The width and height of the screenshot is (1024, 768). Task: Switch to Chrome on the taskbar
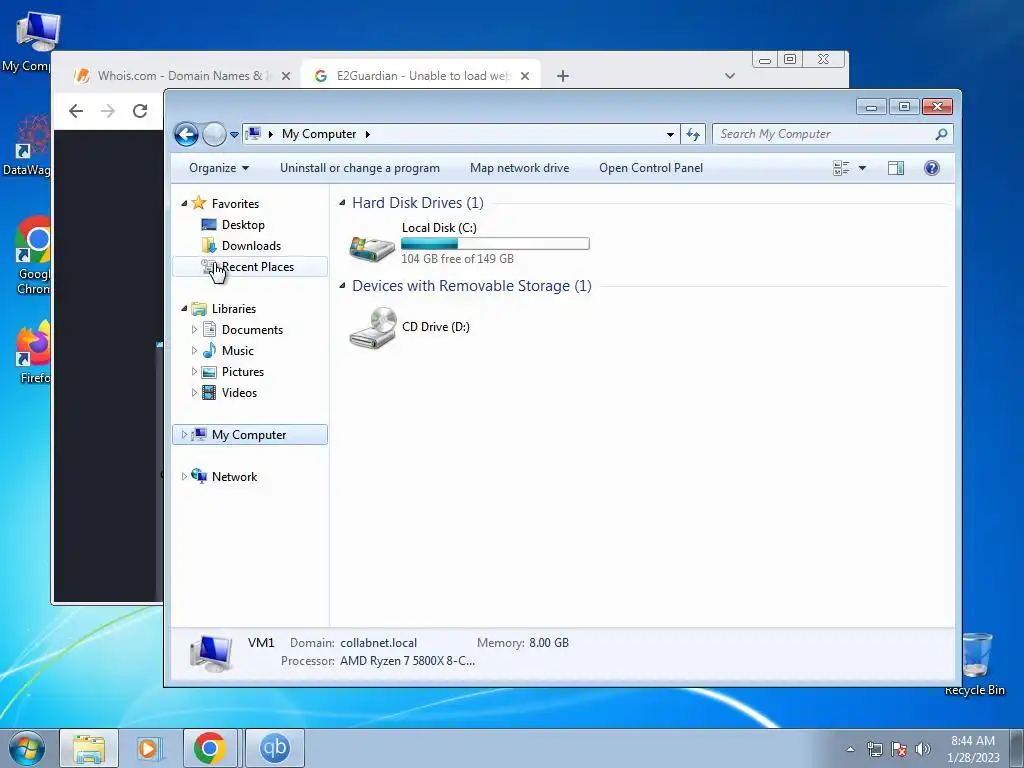[210, 748]
